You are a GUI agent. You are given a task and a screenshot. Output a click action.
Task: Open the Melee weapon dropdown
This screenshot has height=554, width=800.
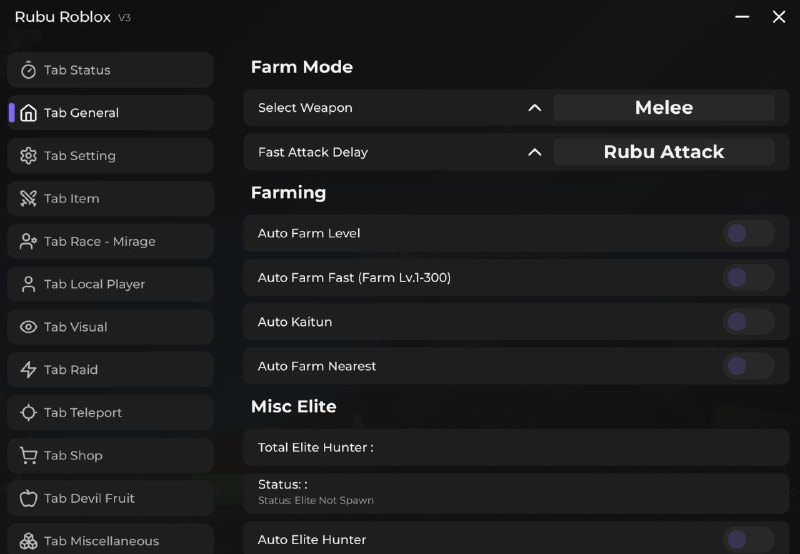pos(663,108)
